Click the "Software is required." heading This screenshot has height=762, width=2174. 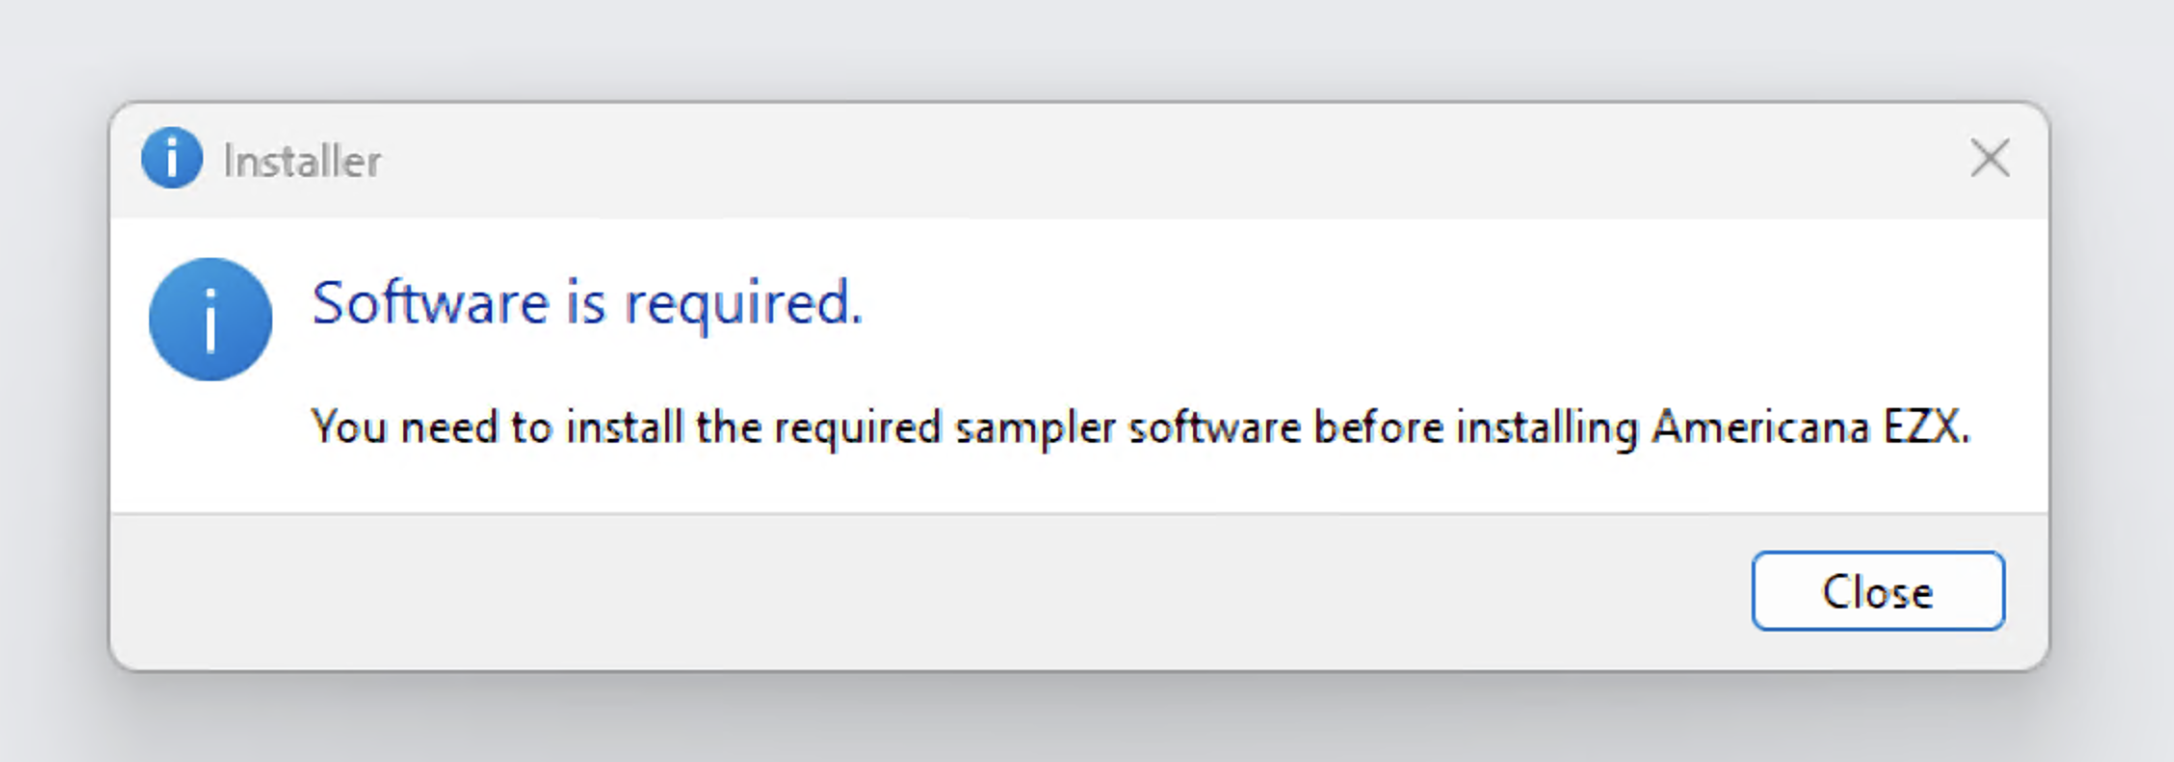[x=587, y=302]
